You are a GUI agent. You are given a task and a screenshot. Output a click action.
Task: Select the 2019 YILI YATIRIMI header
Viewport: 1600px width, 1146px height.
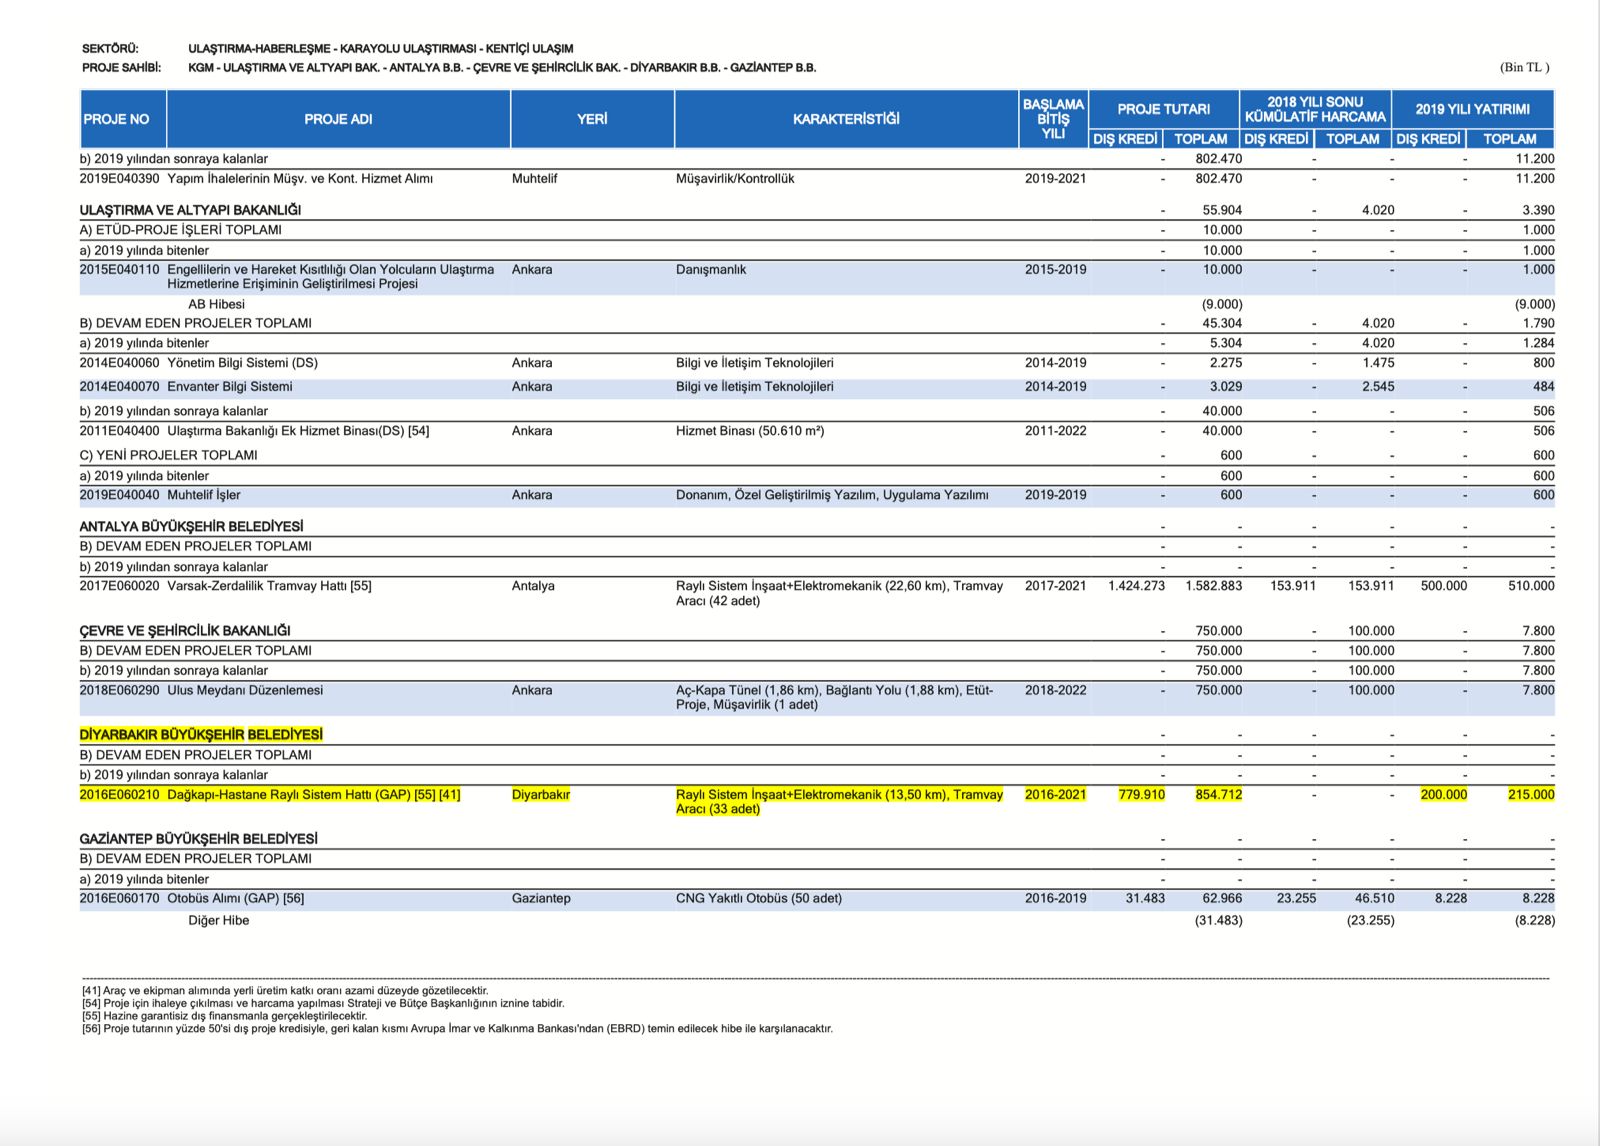1472,109
